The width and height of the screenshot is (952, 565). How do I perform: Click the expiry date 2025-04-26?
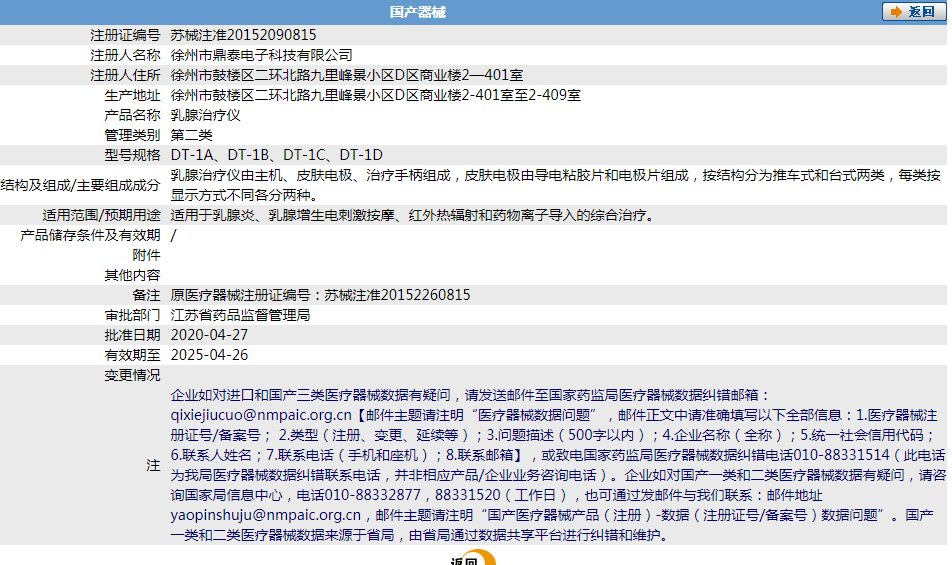[x=209, y=355]
